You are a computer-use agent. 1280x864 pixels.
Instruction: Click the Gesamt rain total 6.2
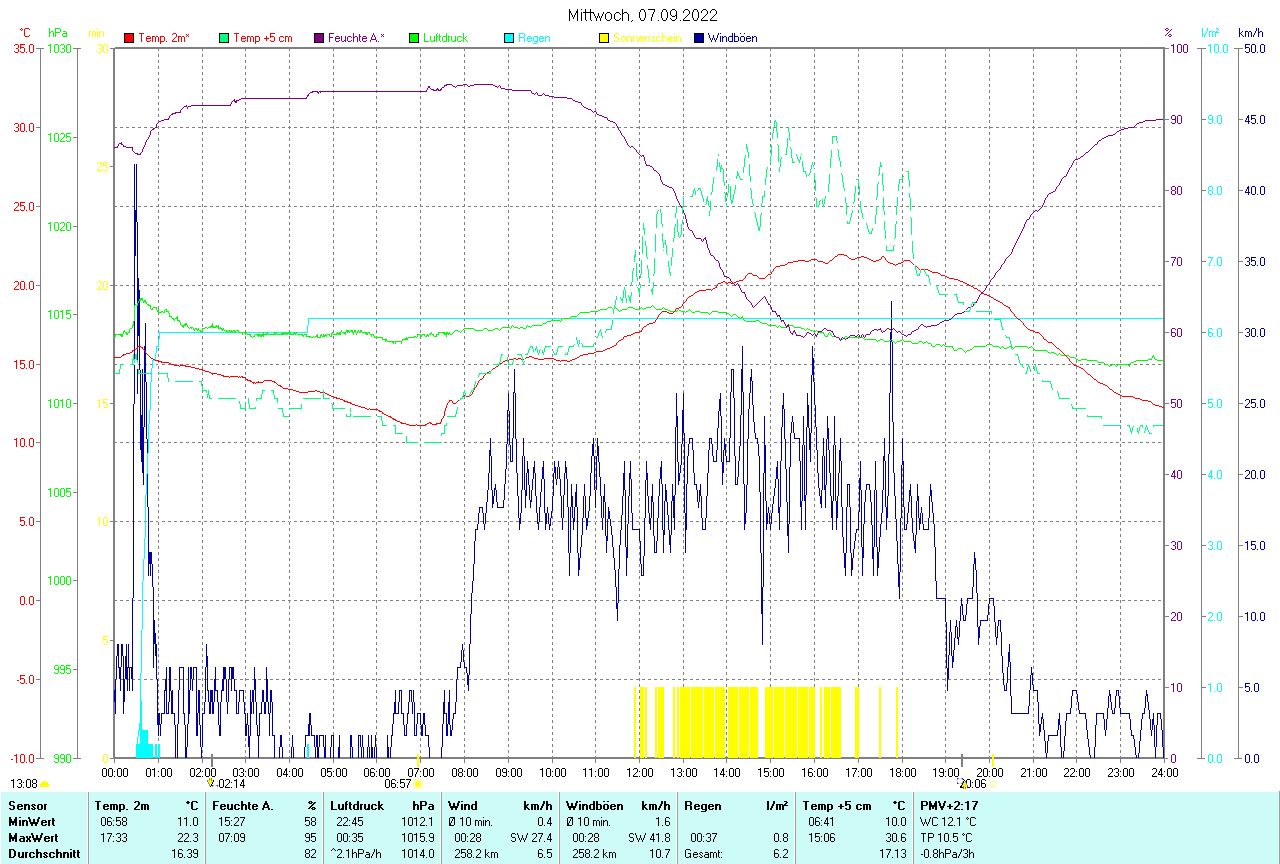pos(779,853)
